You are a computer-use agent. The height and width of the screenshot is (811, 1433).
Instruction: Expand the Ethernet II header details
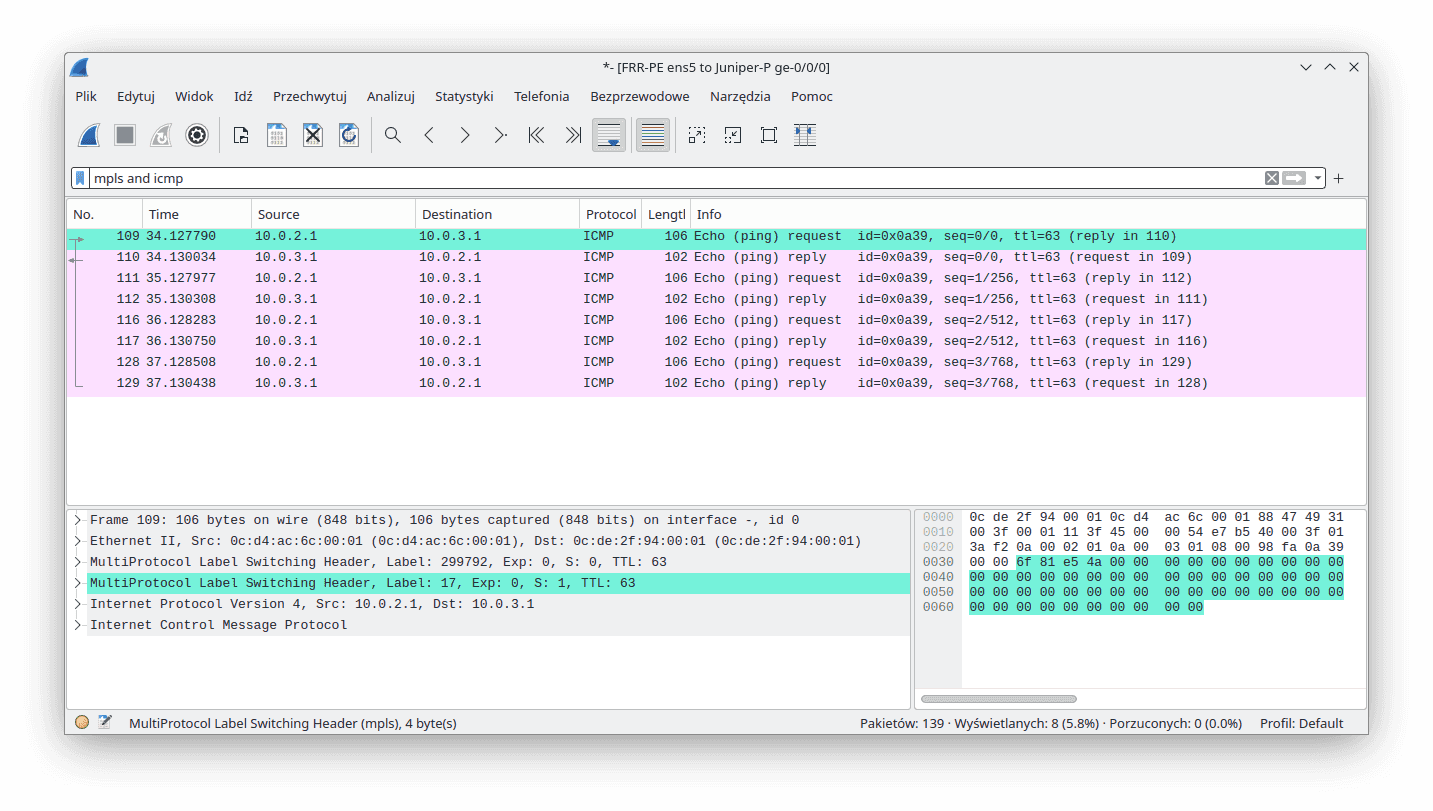click(x=77, y=540)
